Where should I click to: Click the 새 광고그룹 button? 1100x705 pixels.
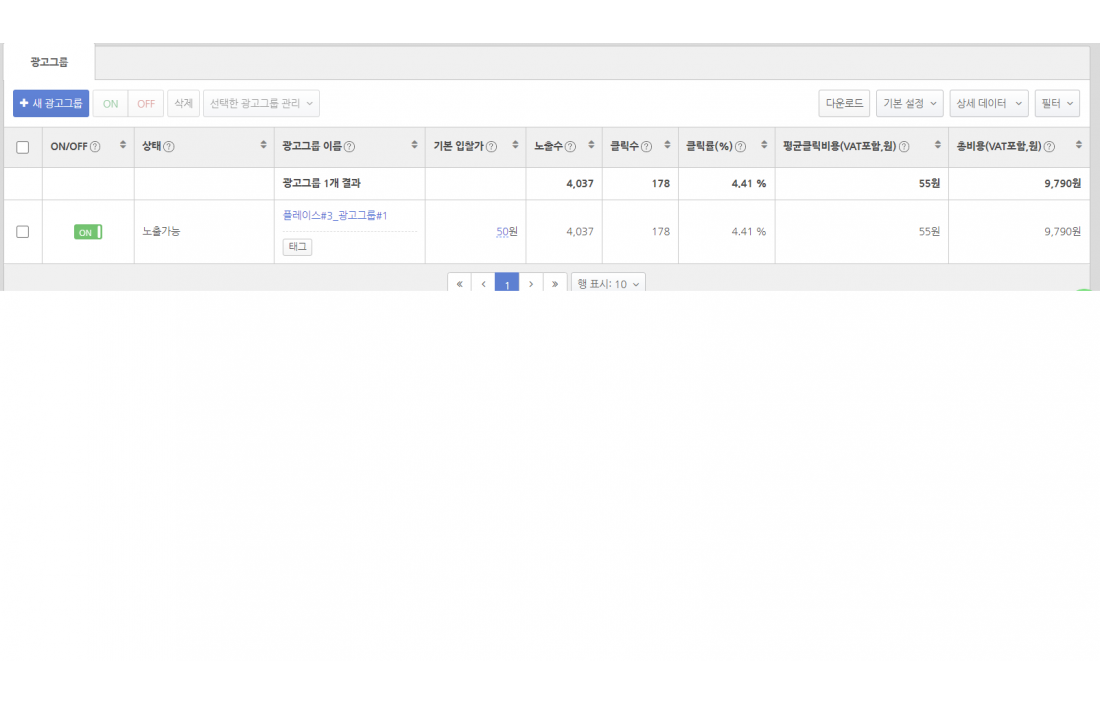coord(51,104)
